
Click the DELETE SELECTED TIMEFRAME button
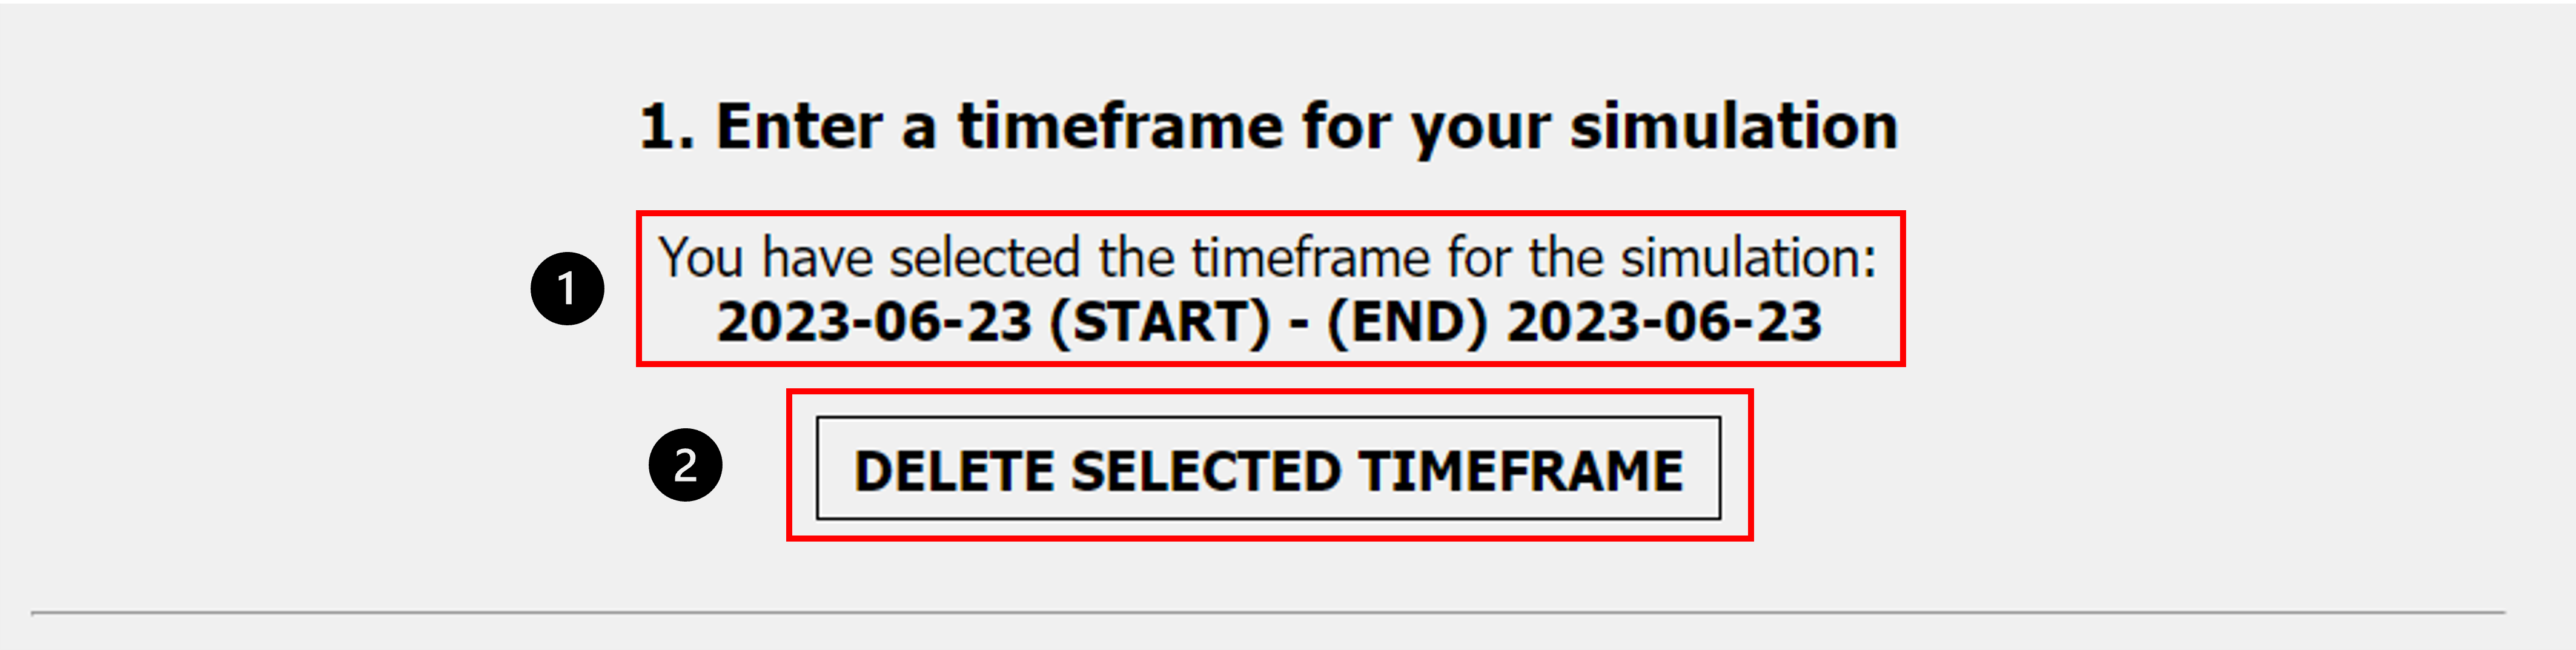[1267, 469]
